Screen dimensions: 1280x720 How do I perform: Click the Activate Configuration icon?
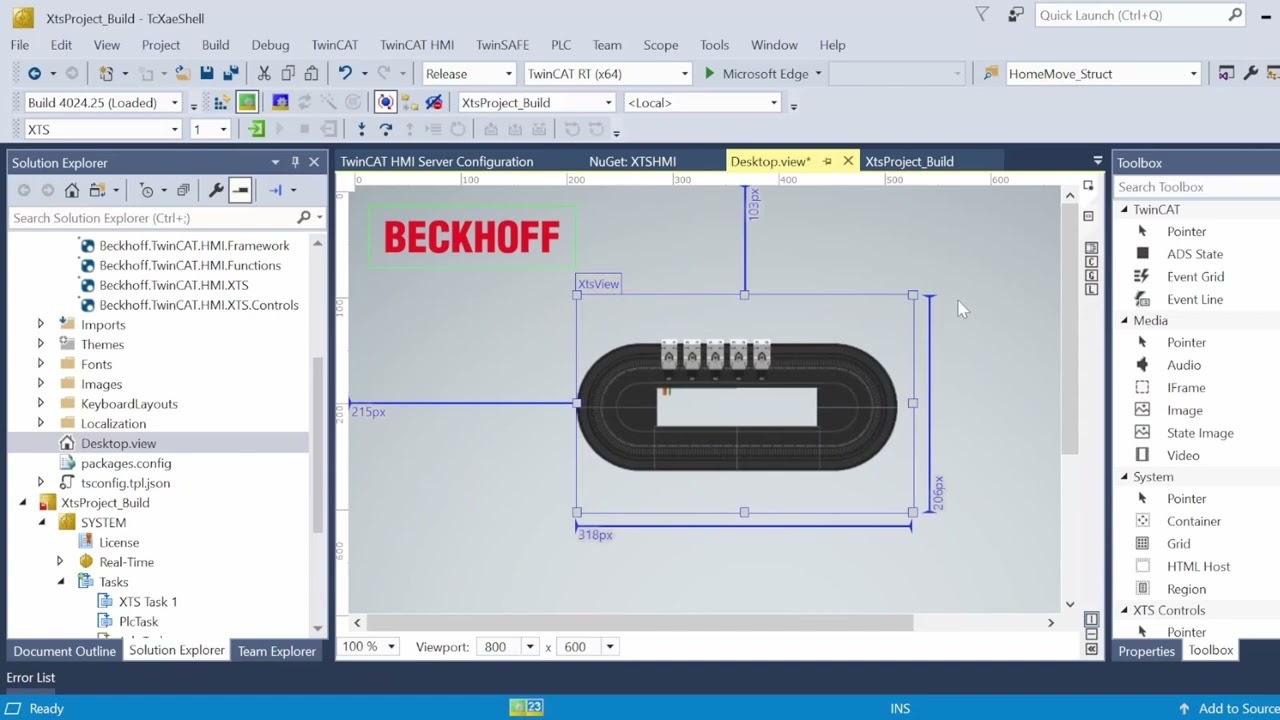point(222,102)
